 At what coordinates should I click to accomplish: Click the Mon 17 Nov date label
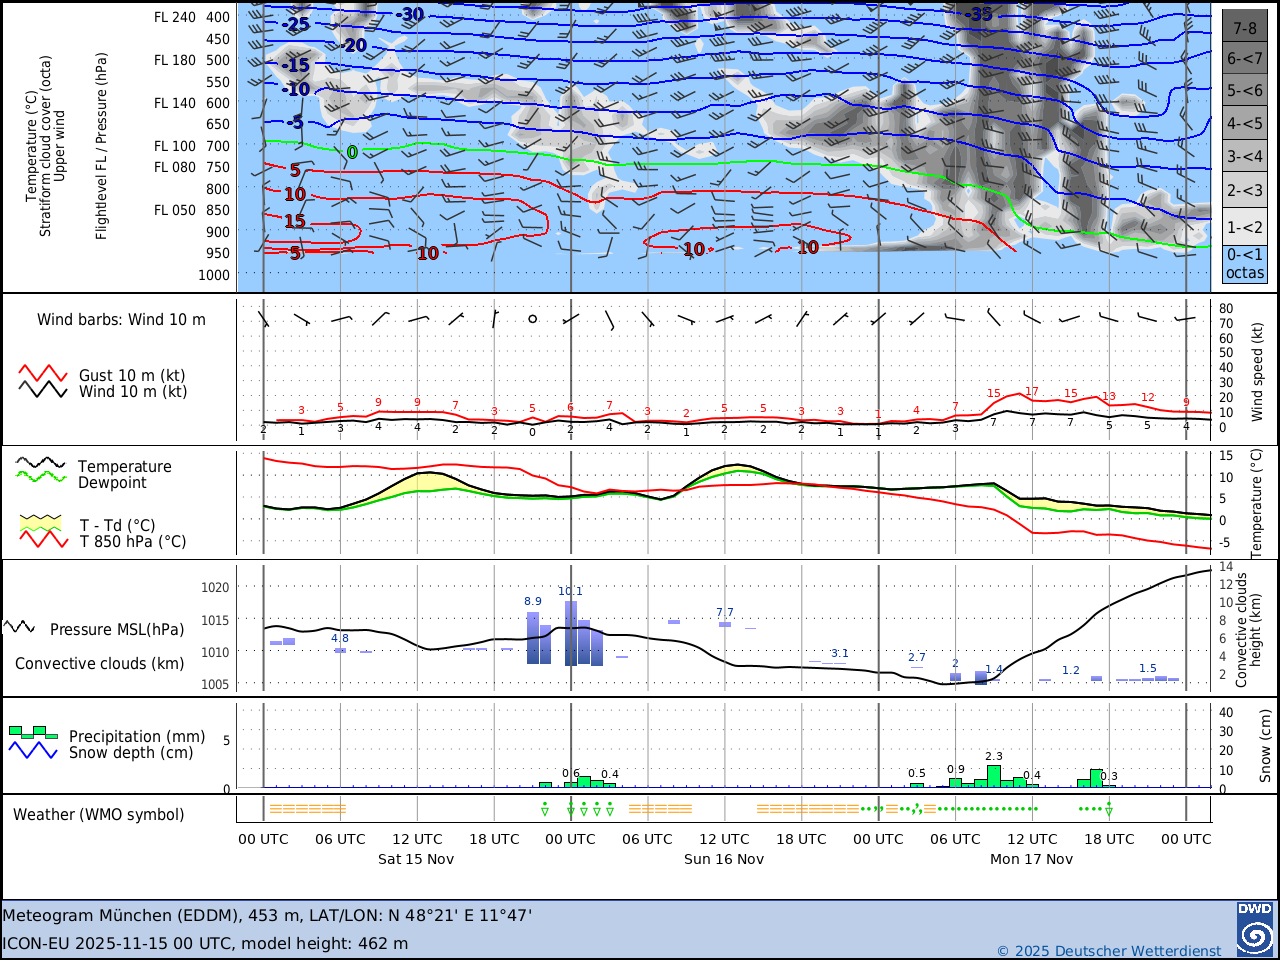[x=1031, y=859]
